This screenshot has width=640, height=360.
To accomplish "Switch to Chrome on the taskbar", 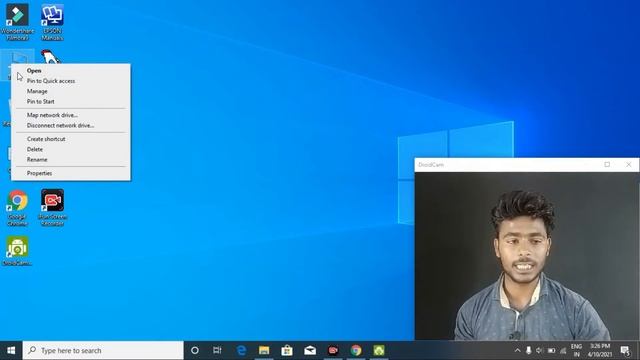I will pyautogui.click(x=356, y=350).
